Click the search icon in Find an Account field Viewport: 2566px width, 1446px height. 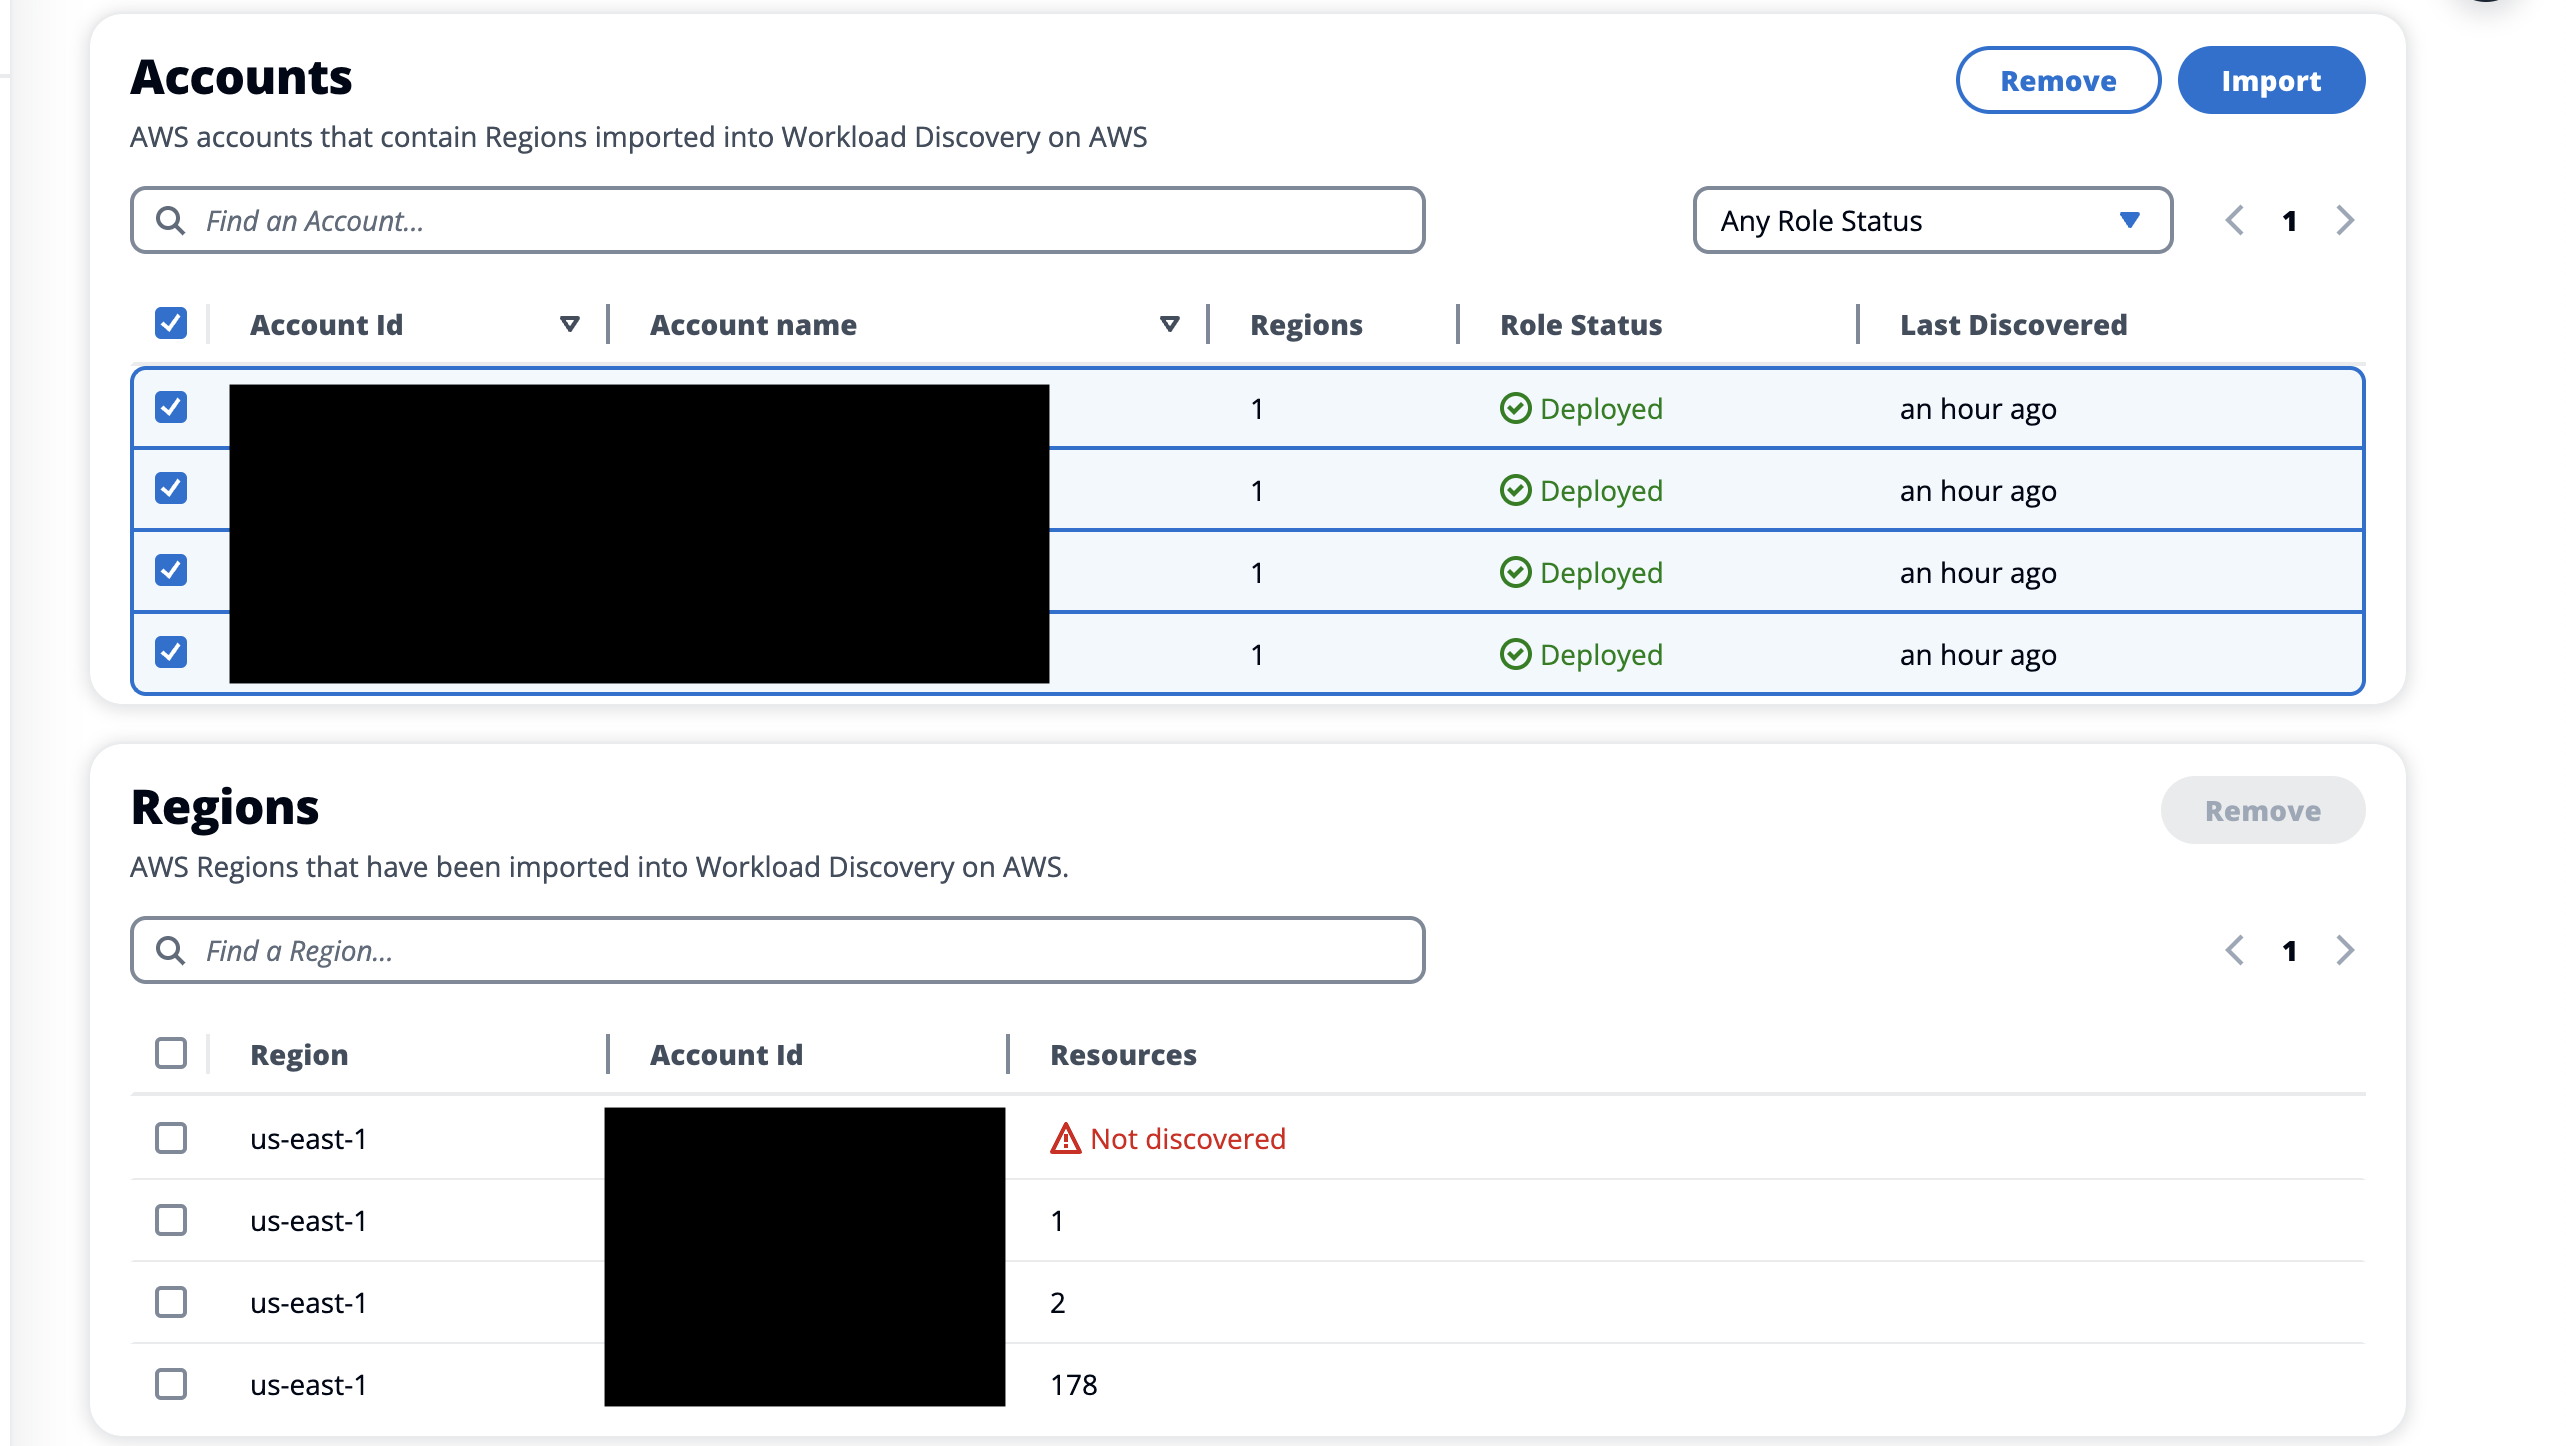point(172,219)
